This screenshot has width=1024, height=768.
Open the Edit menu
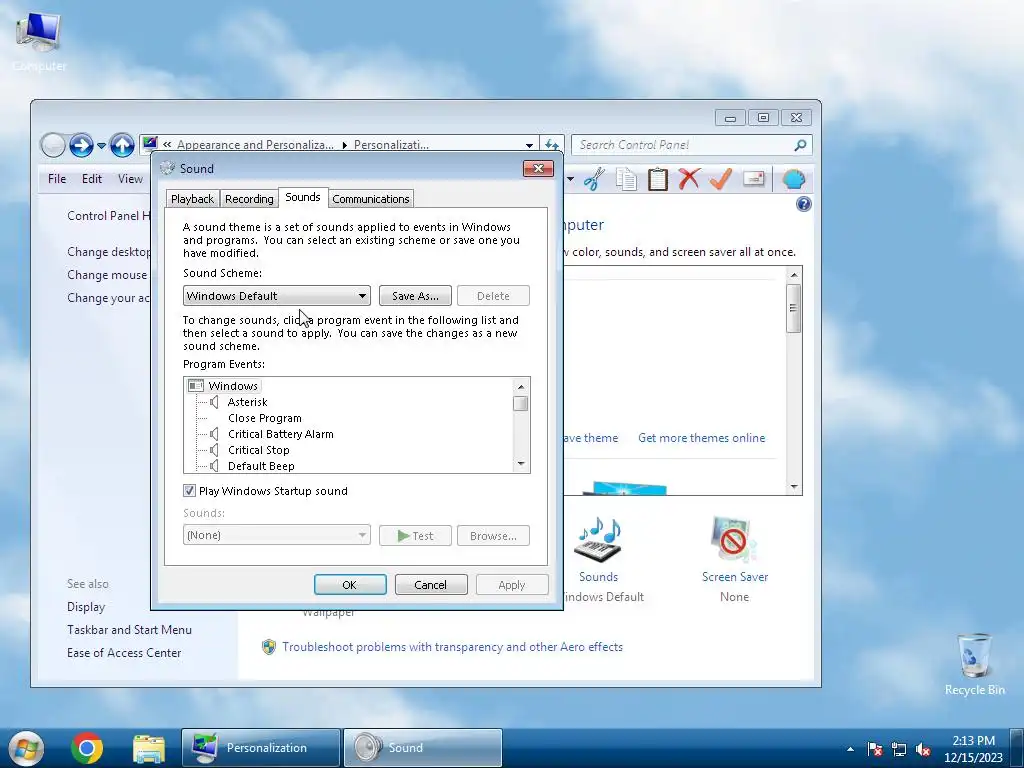tap(91, 179)
